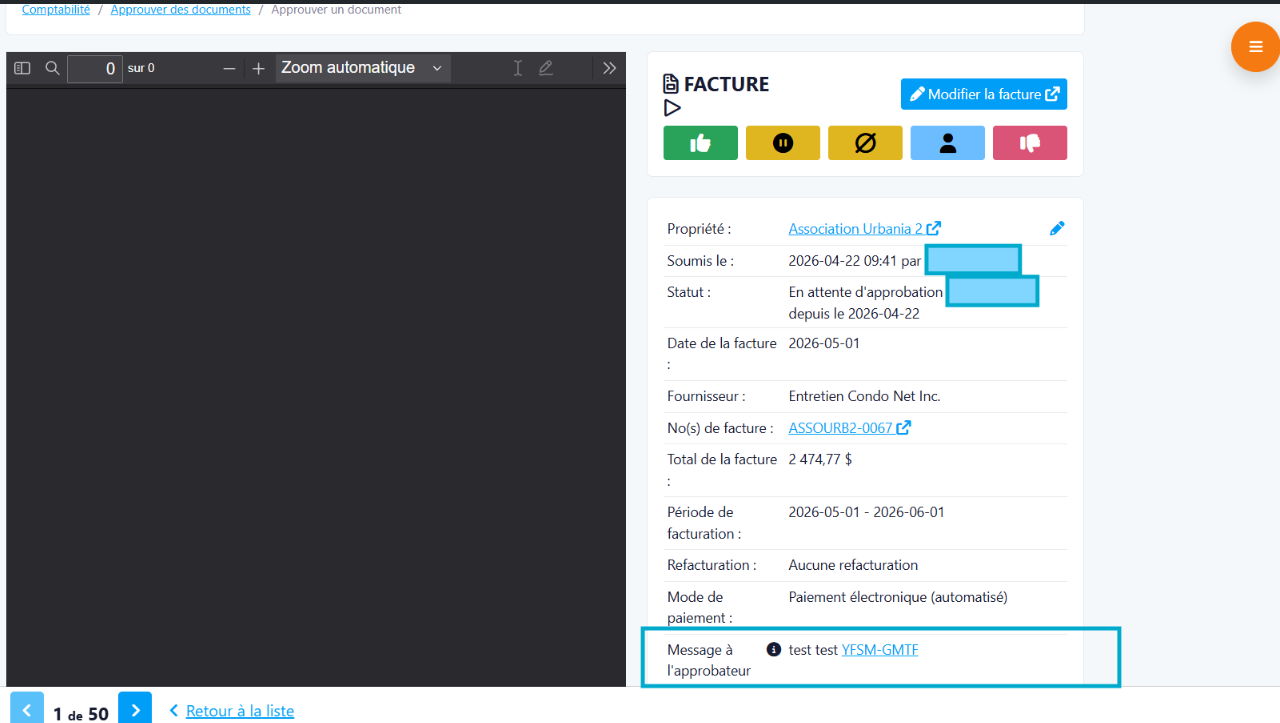Screen dimensions: 1280x723
Task: Click the En attente d'approbation status text
Action: 865,292
